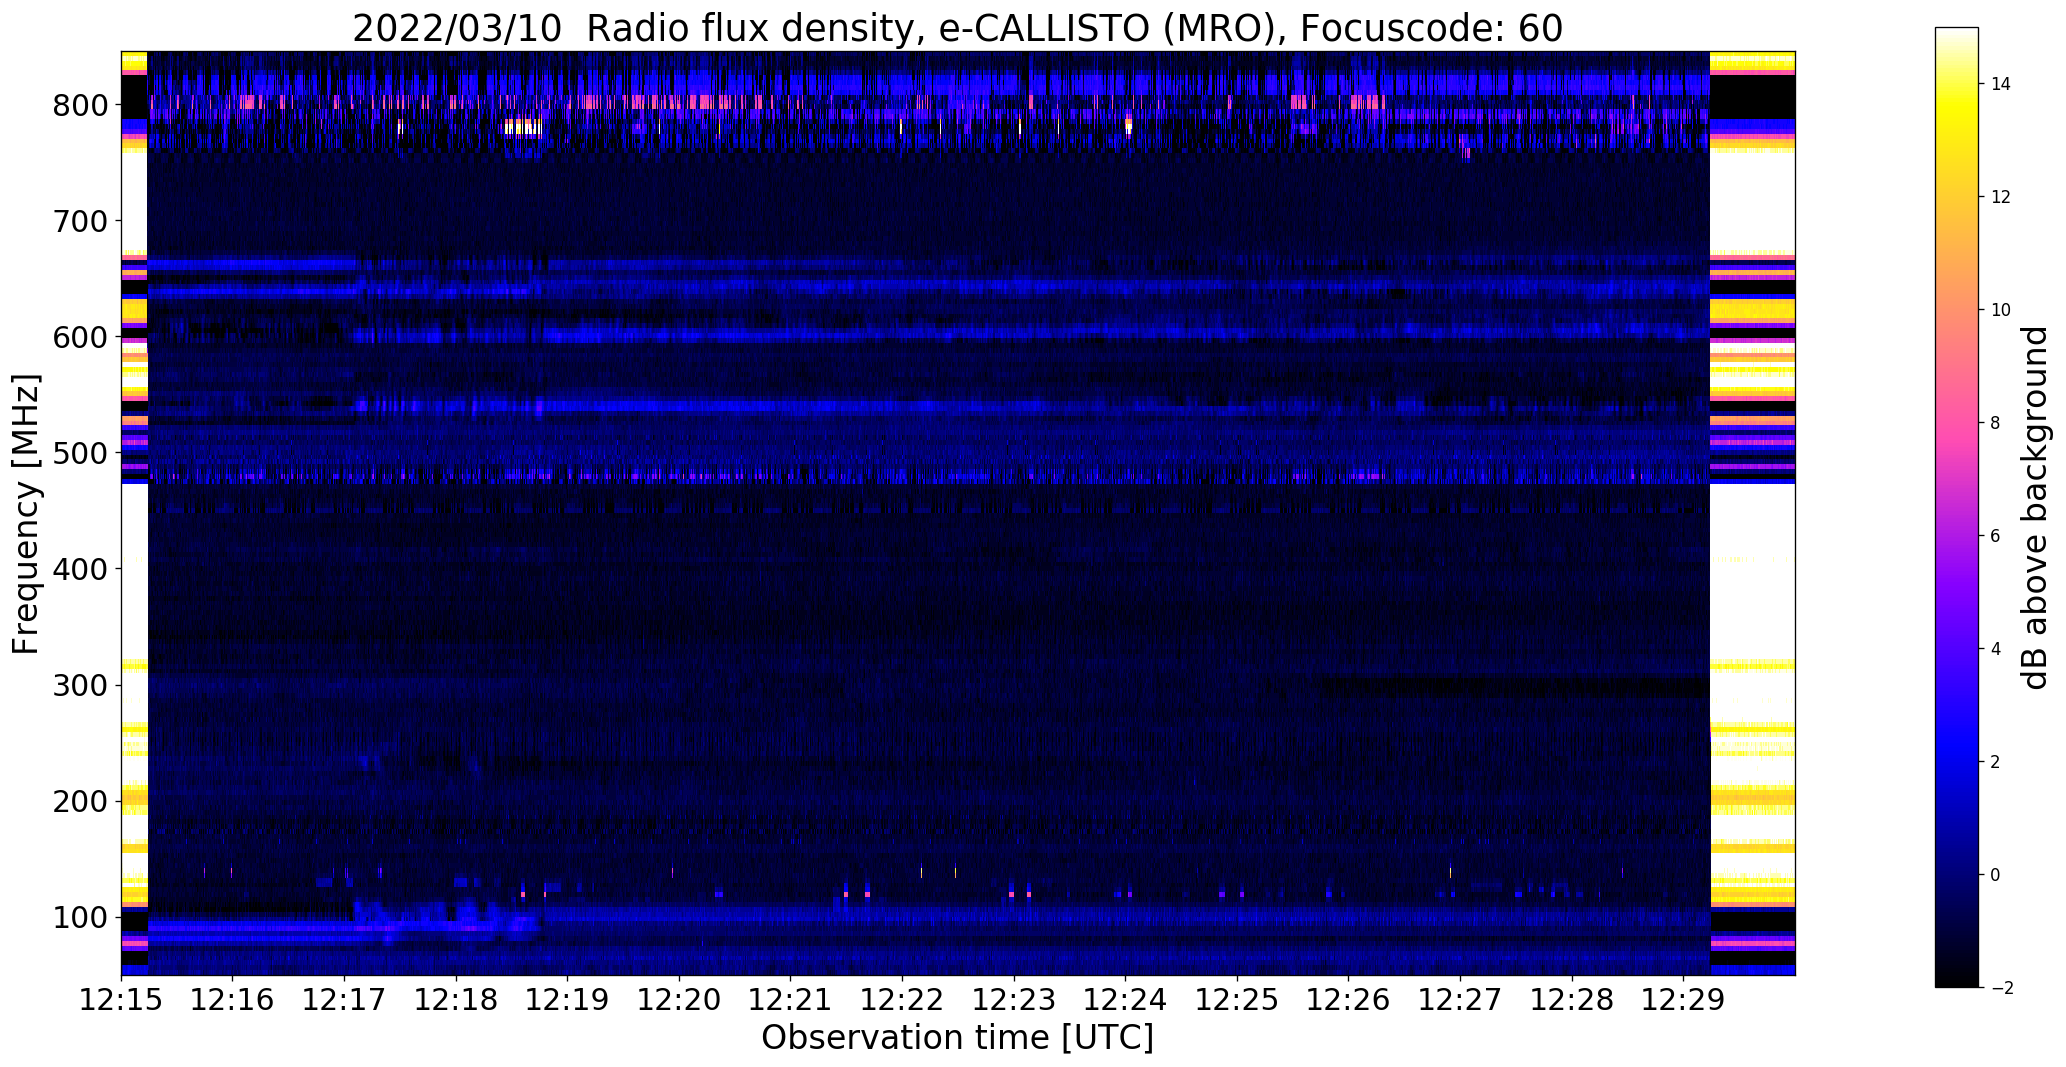This screenshot has width=2066, height=1067.
Task: Click the 12:18 time tick label
Action: click(456, 999)
